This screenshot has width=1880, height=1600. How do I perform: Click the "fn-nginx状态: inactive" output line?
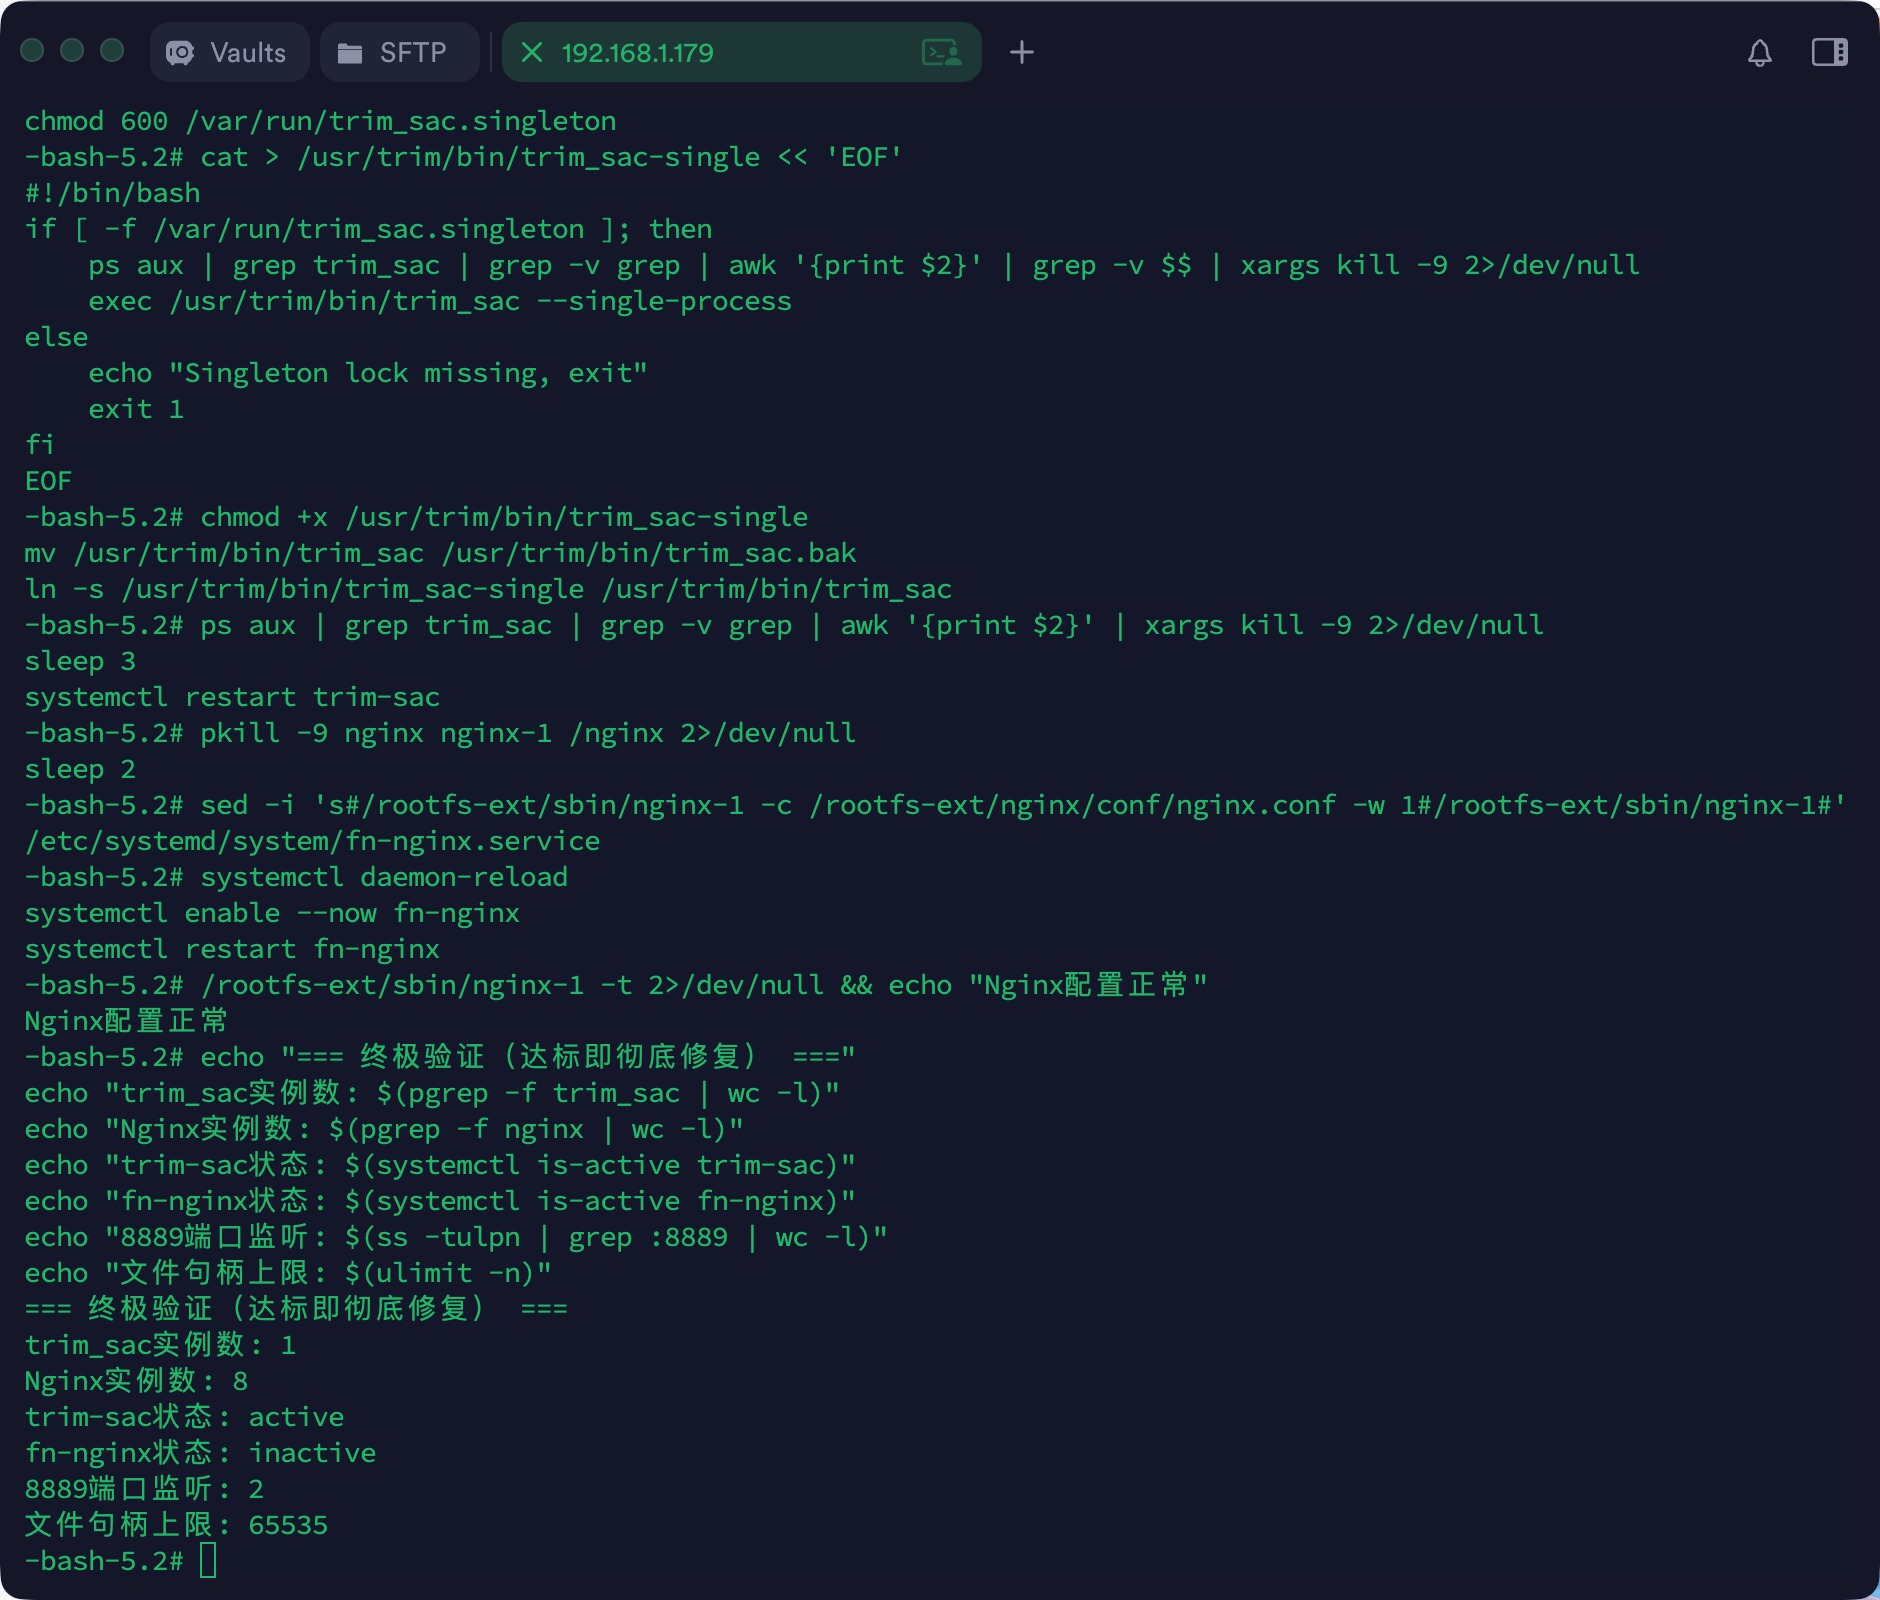(x=200, y=1453)
